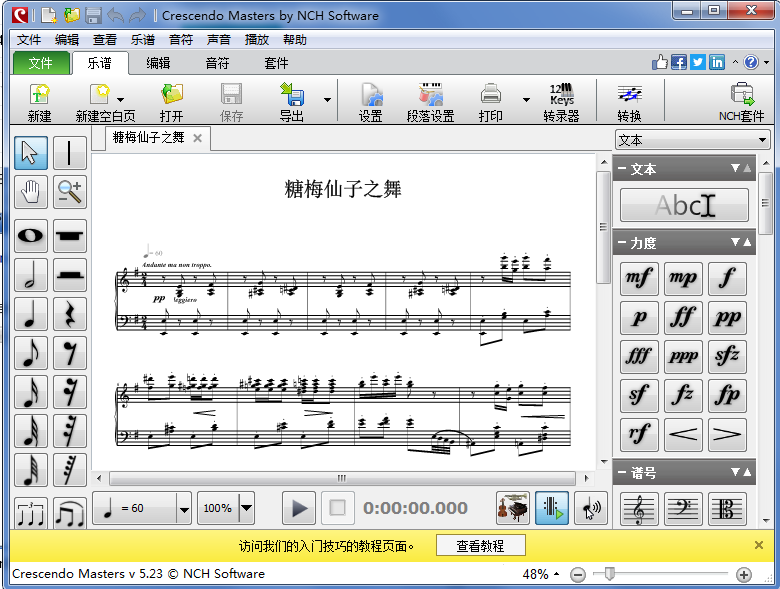Insert a triplet grouping
Viewport: 780px width, 589px height.
point(31,513)
